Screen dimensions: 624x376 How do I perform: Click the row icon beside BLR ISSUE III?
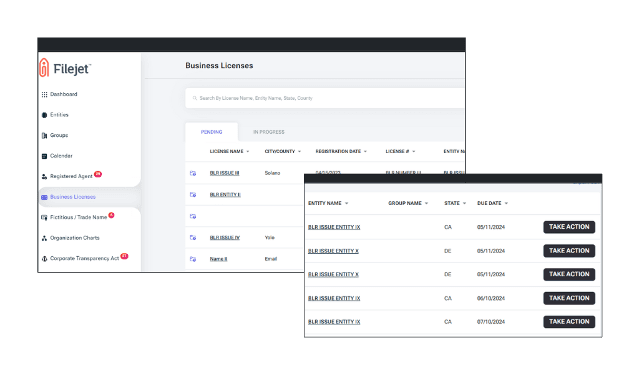click(193, 173)
